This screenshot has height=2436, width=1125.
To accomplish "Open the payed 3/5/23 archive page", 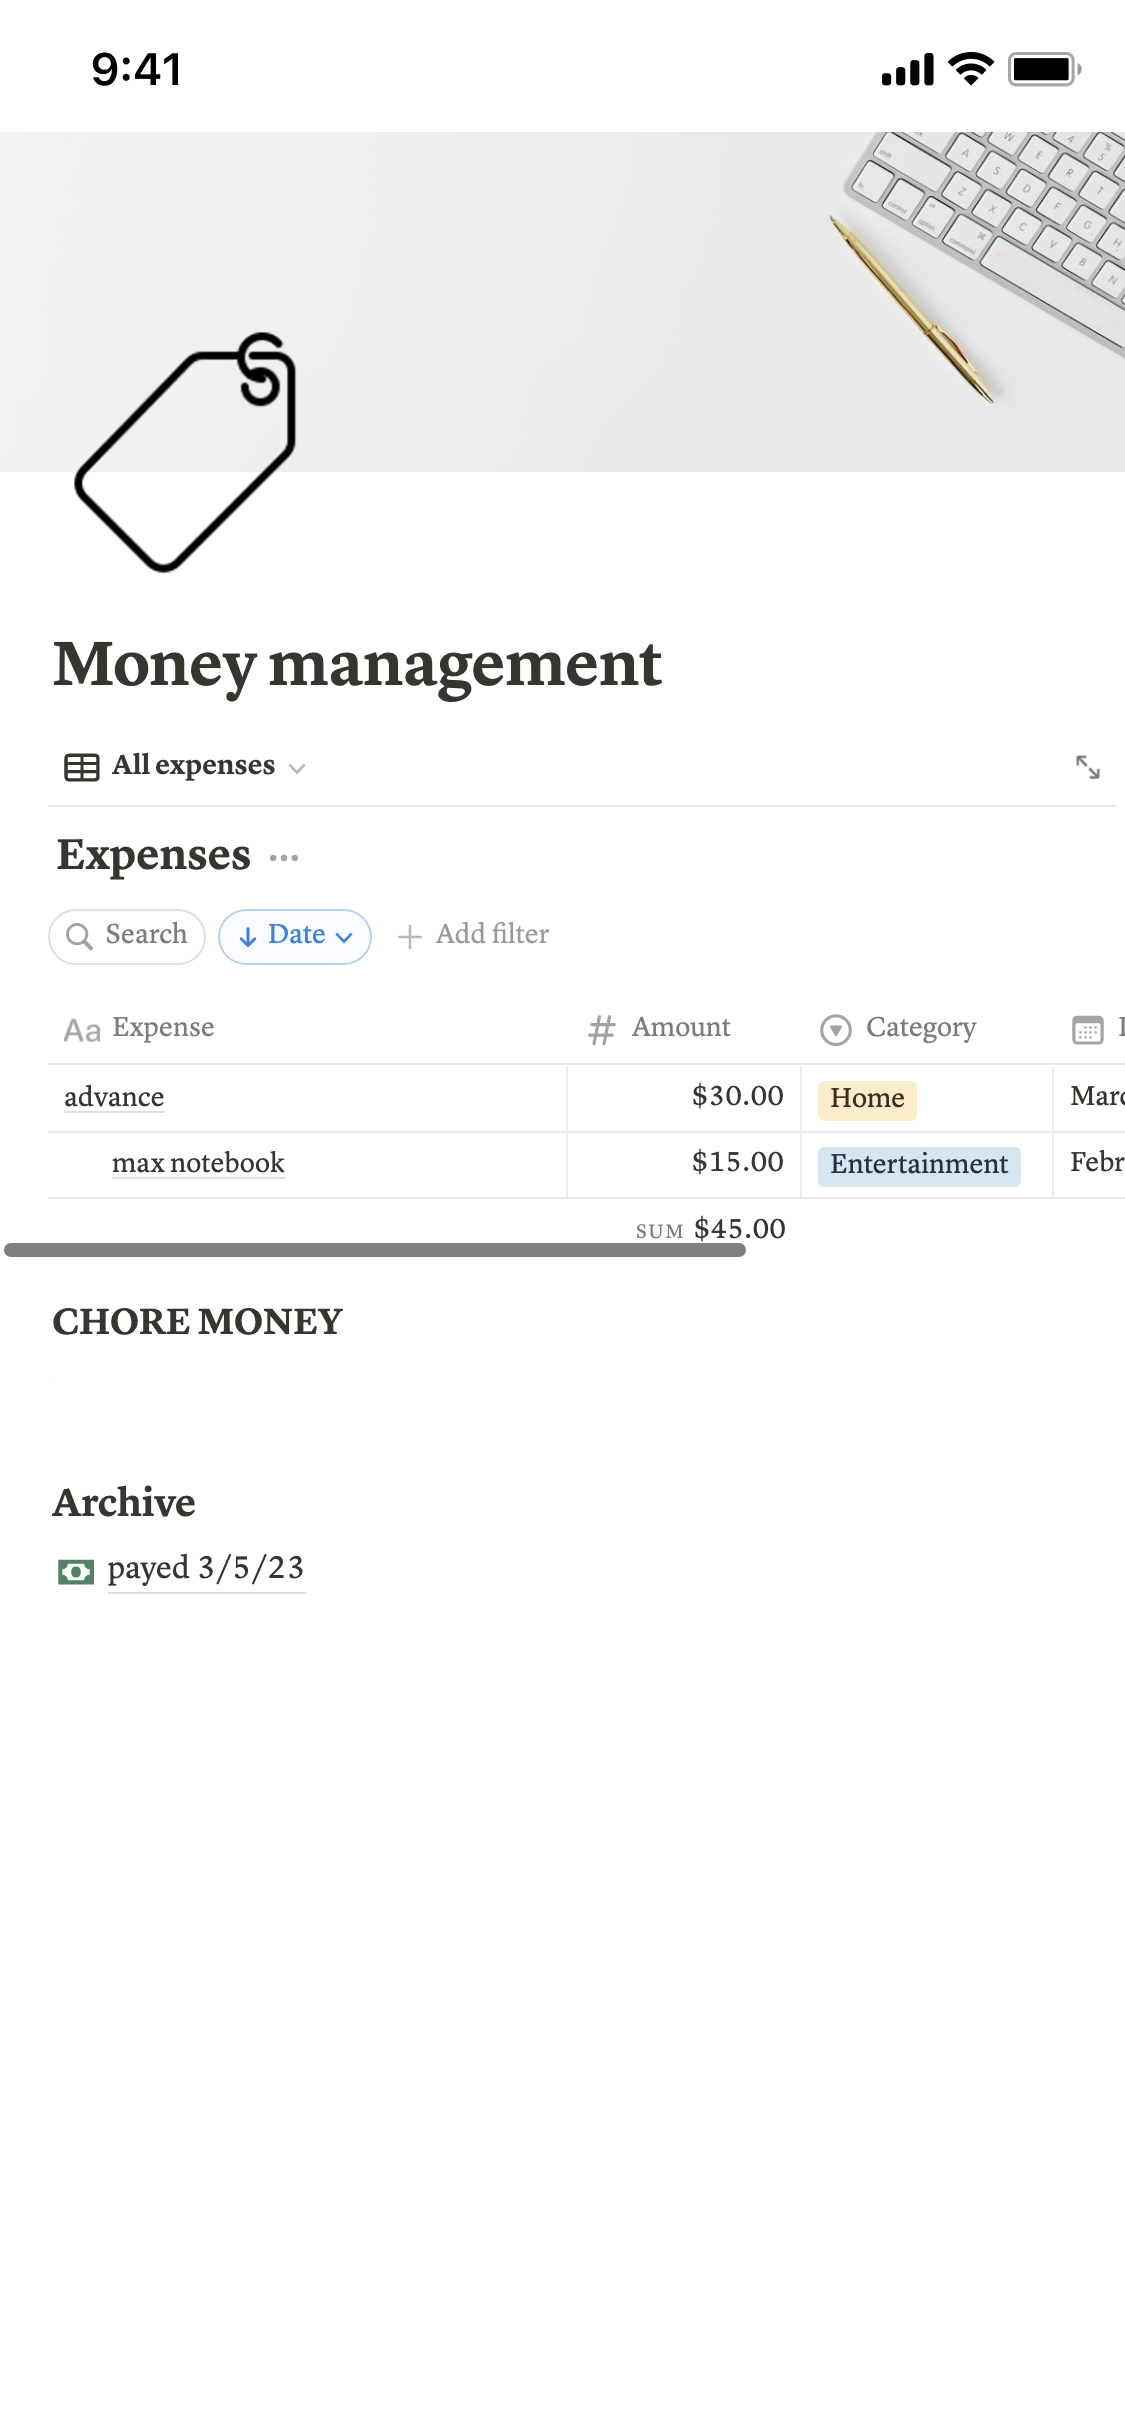I will coord(205,1569).
